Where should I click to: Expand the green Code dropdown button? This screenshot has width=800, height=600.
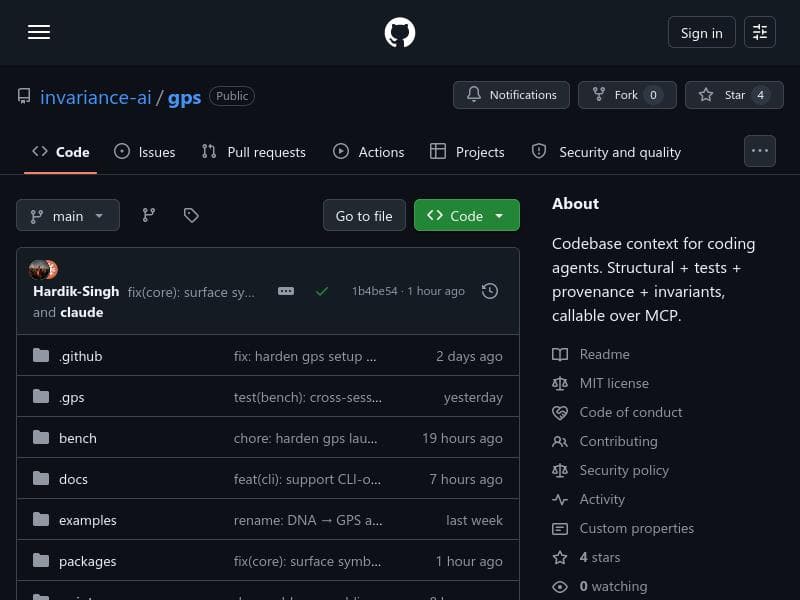point(467,215)
